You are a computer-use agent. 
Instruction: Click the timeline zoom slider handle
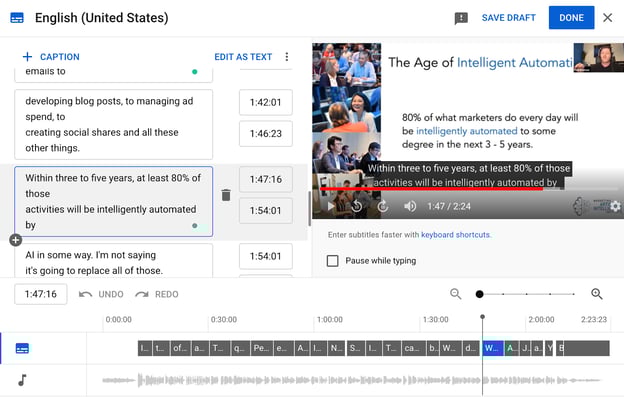(480, 294)
